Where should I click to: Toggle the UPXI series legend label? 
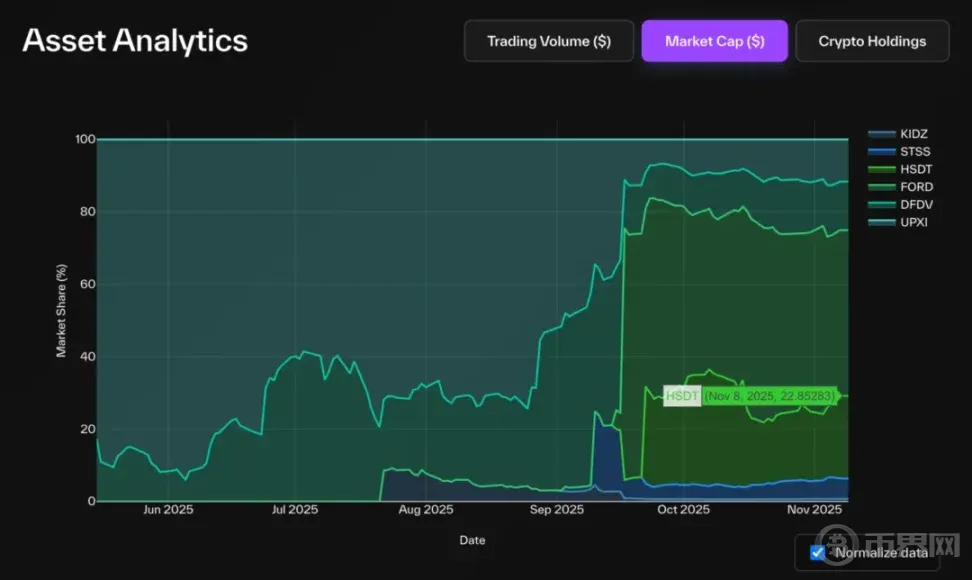915,222
